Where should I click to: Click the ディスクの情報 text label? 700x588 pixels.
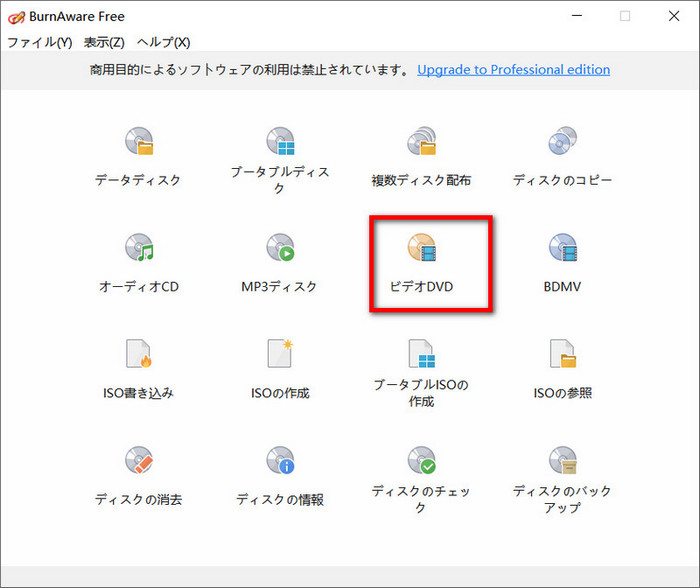coord(280,499)
